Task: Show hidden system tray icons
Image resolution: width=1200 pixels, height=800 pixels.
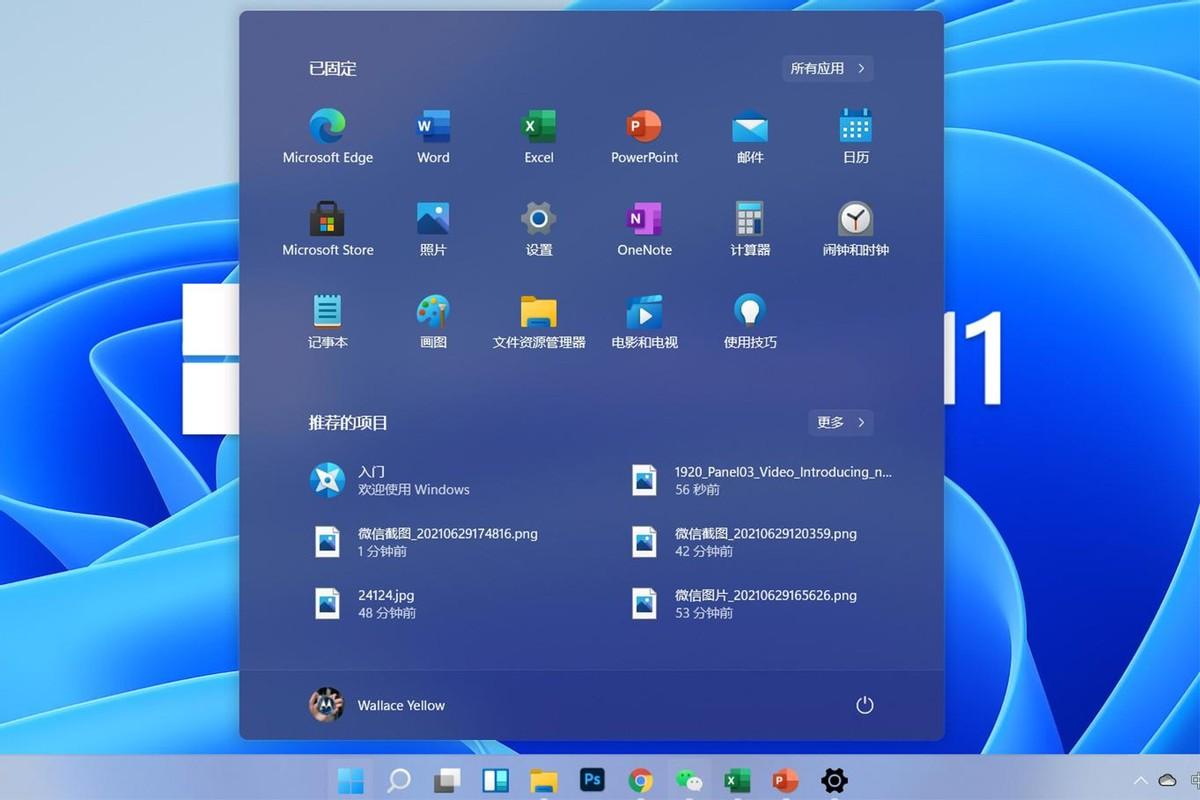Action: [1139, 780]
